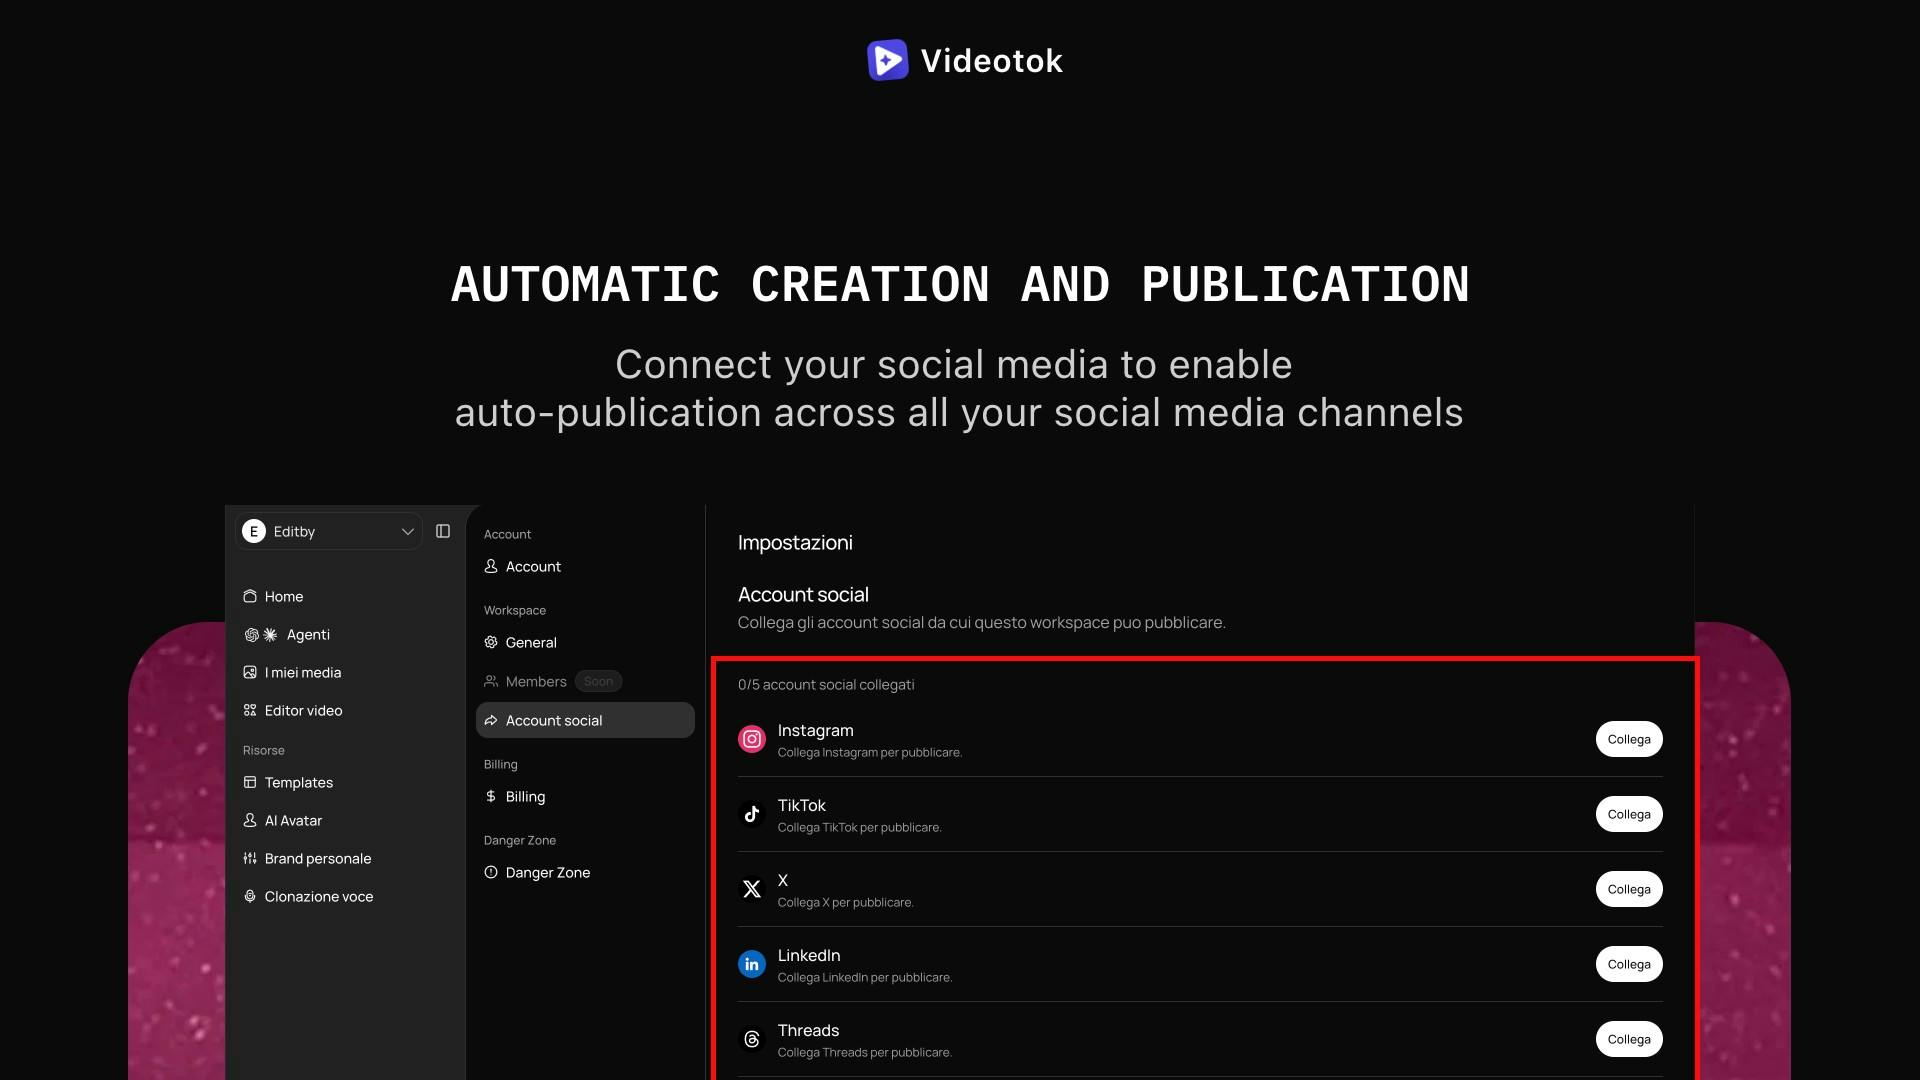The width and height of the screenshot is (1920, 1080).
Task: Click the Threads row title
Action: click(x=808, y=1030)
